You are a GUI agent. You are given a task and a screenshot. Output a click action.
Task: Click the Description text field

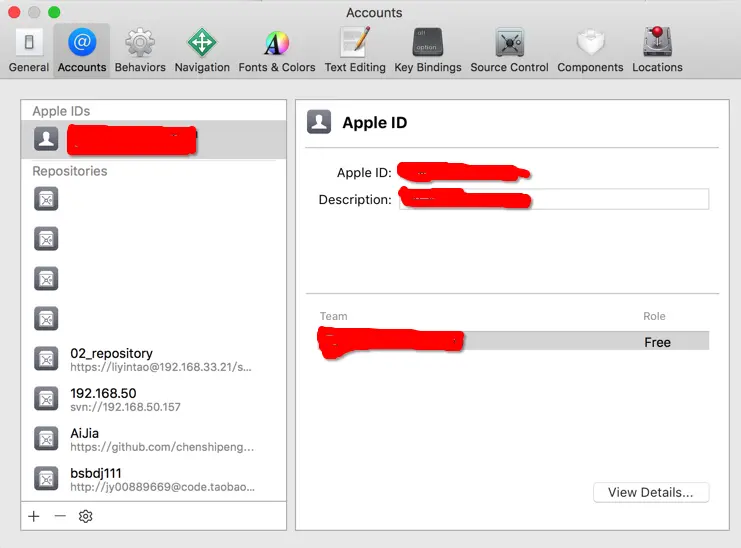tap(554, 199)
